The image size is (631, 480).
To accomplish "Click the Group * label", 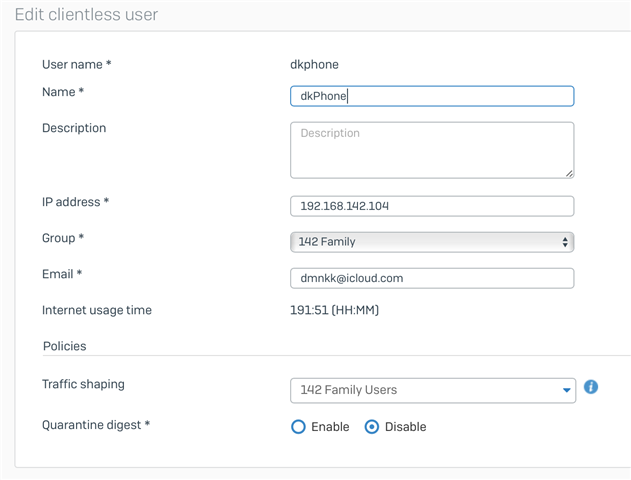I will pos(63,238).
